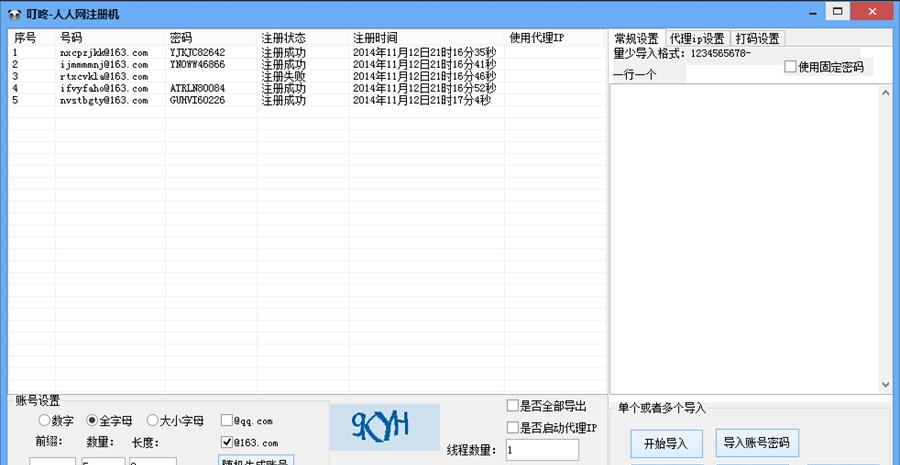Select the nxcpzjkk@163.com row
The height and width of the screenshot is (465, 900).
point(104,52)
